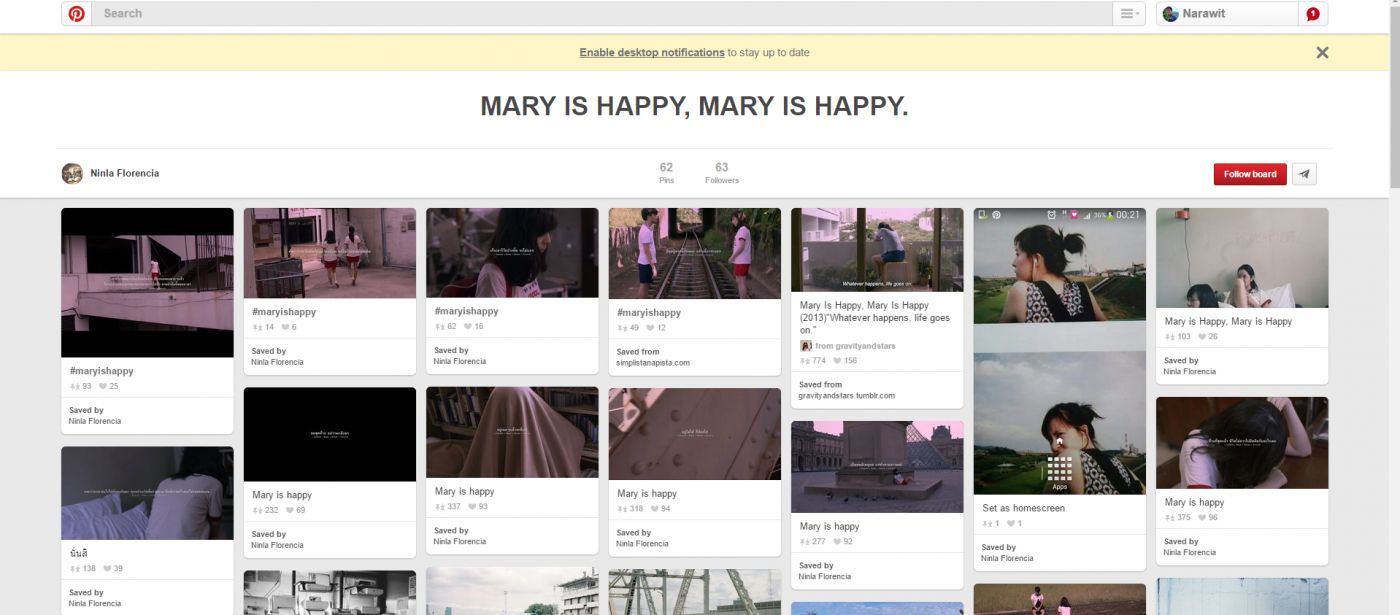Open the railway tracks pin image
The image size is (1400, 615).
[x=694, y=253]
